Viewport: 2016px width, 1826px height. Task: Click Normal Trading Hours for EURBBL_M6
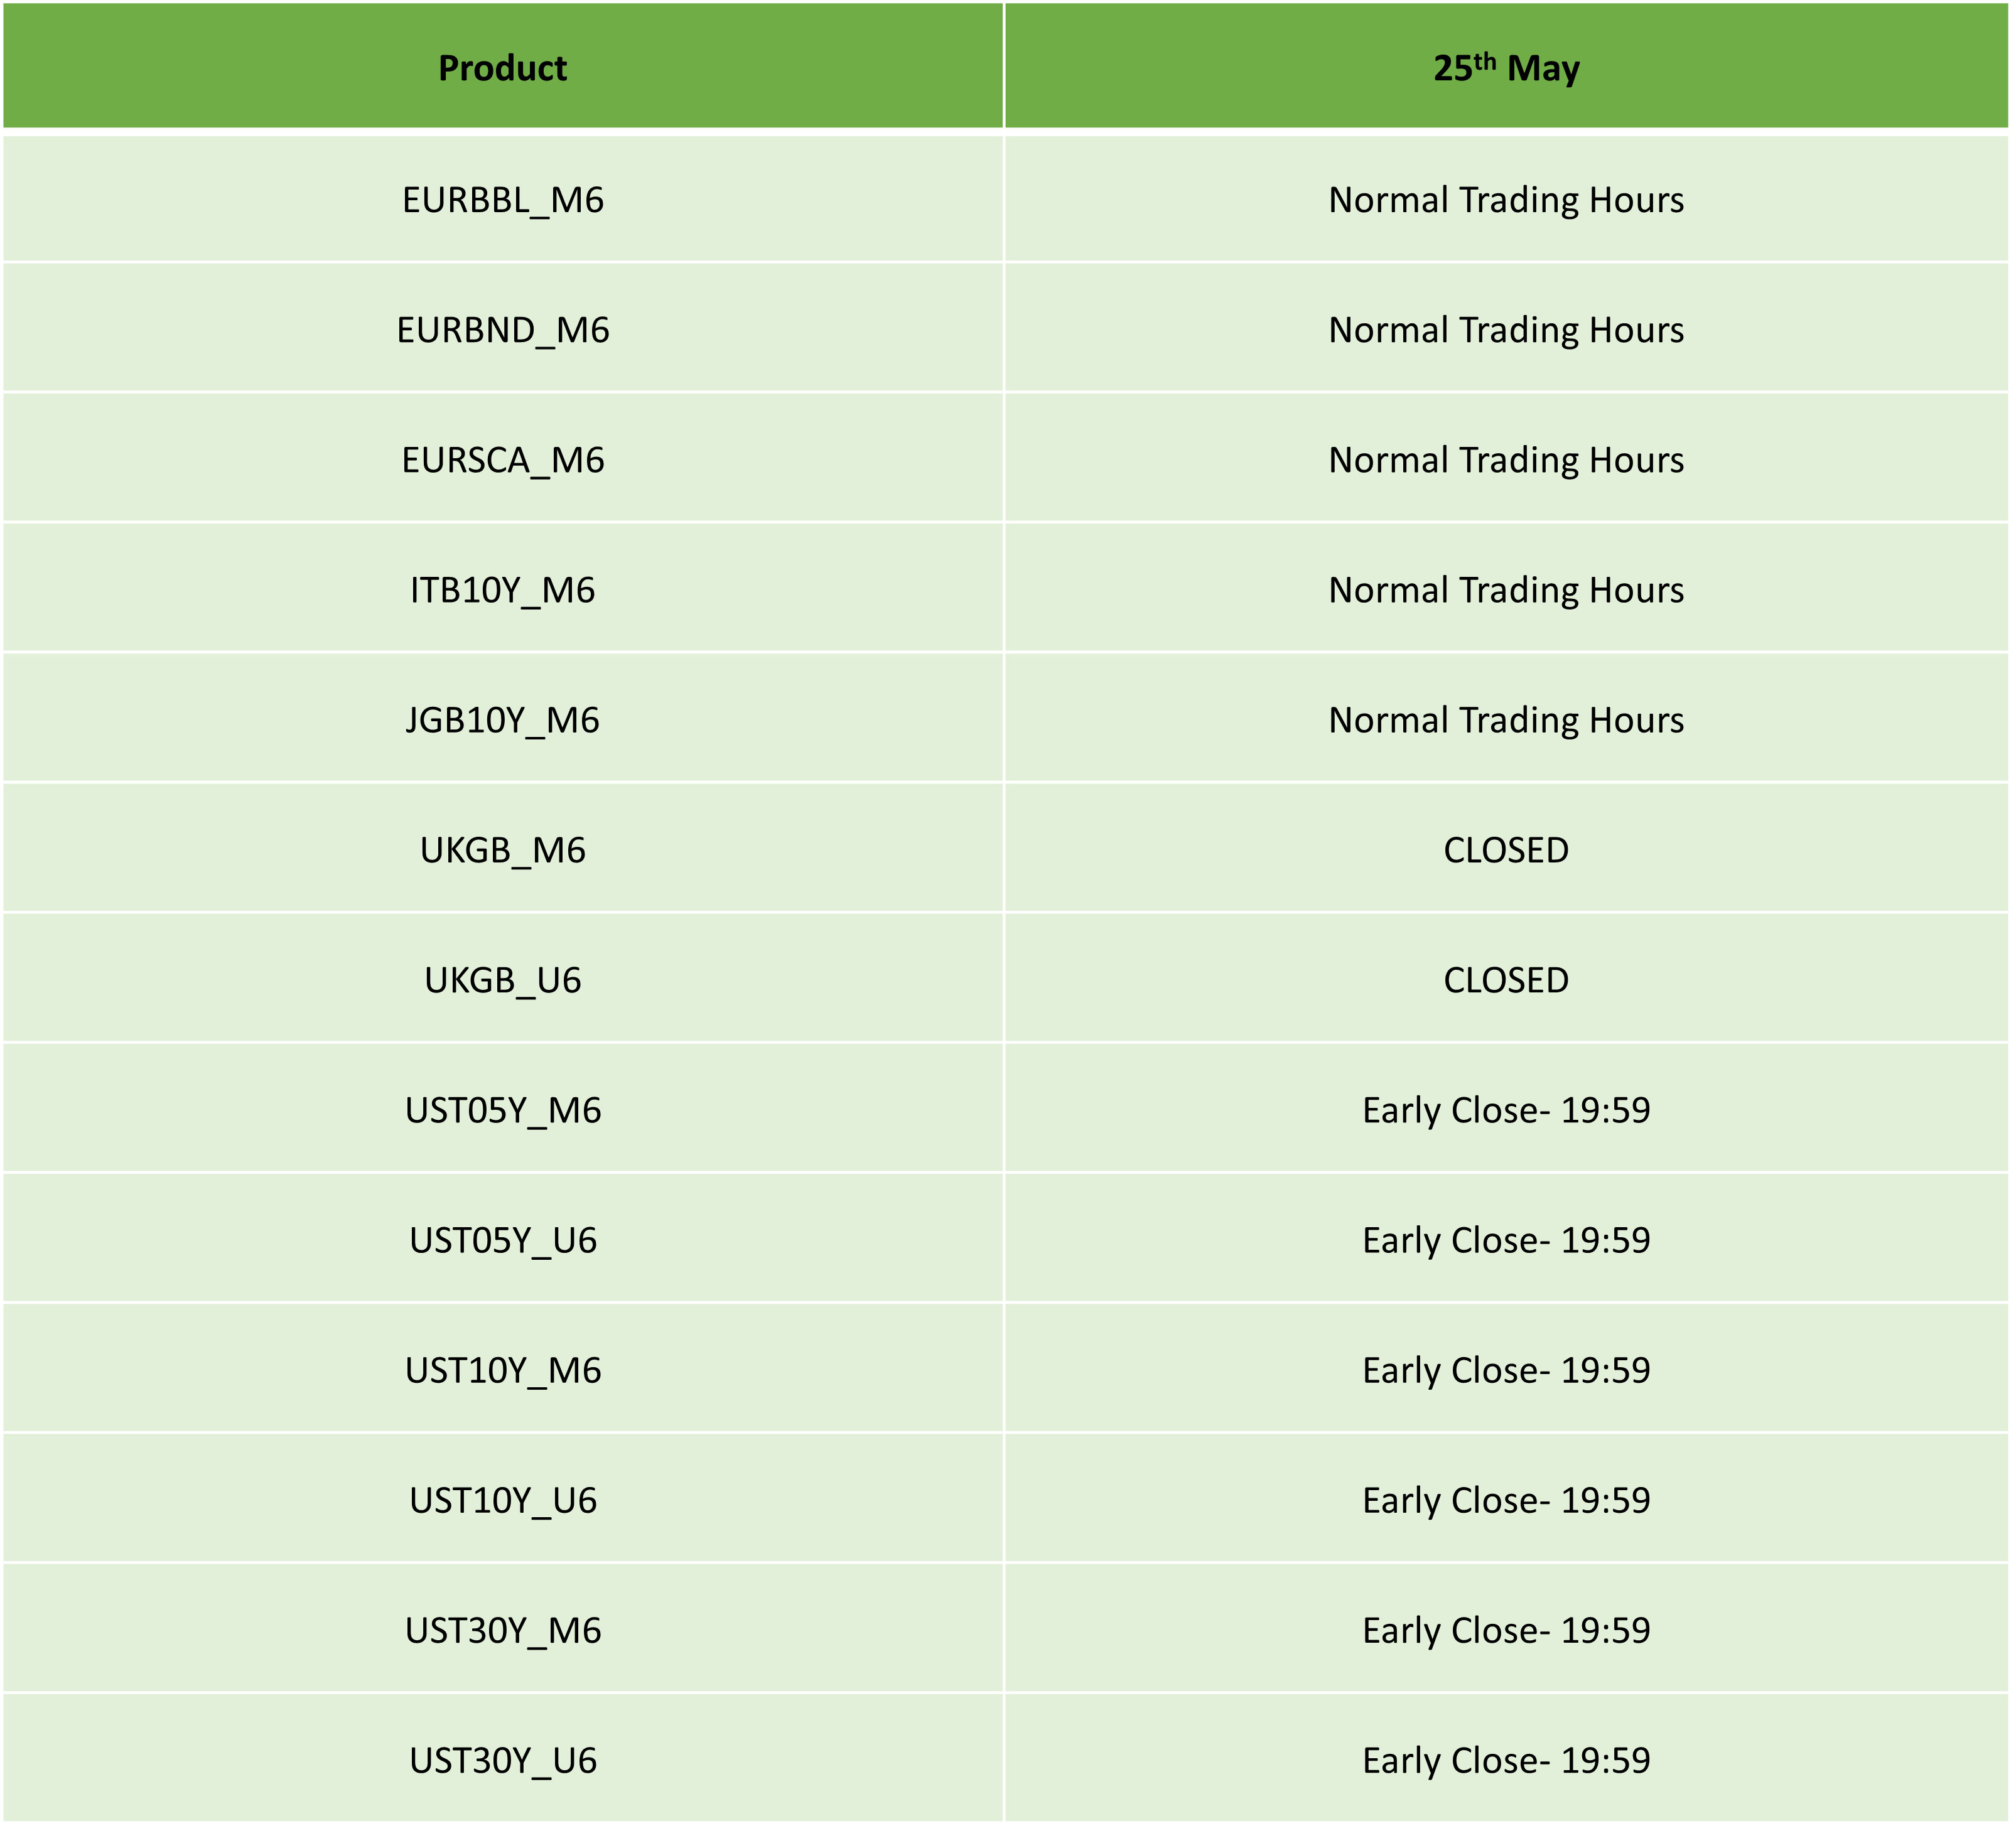(1505, 200)
